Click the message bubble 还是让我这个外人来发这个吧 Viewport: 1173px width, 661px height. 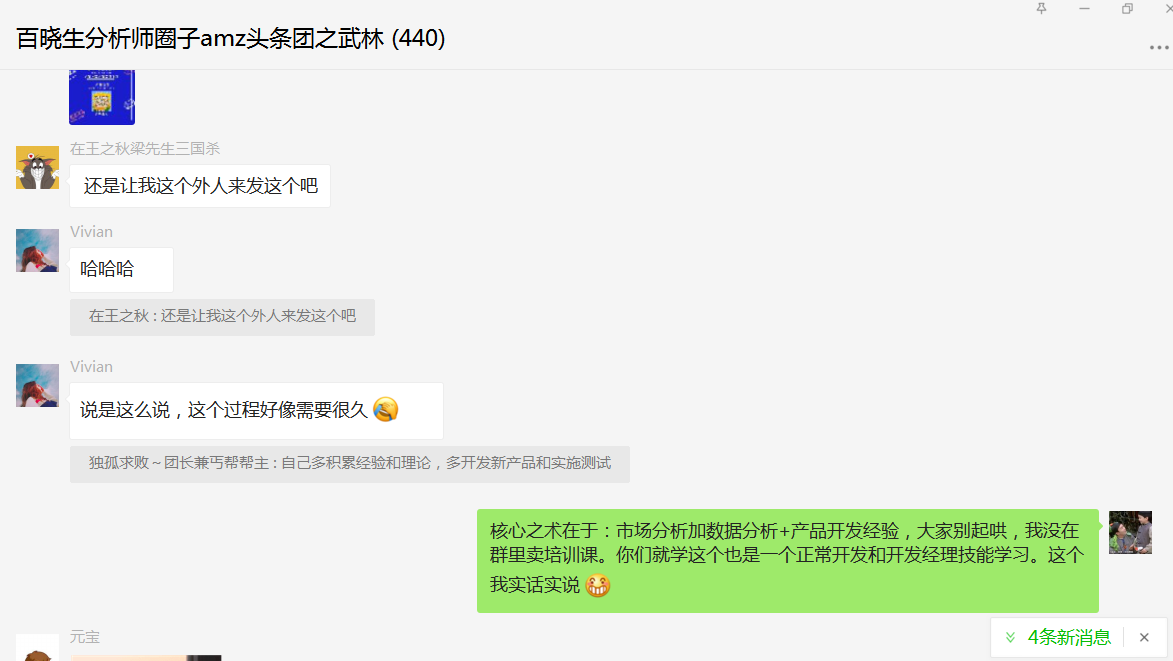click(200, 186)
